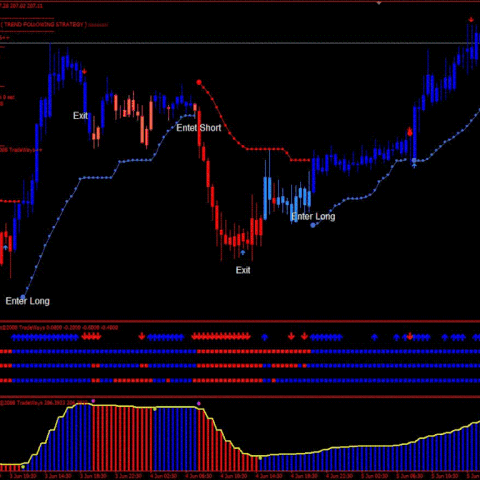
Task: Click red marker above tall blue breakout candle
Action: 410,132
